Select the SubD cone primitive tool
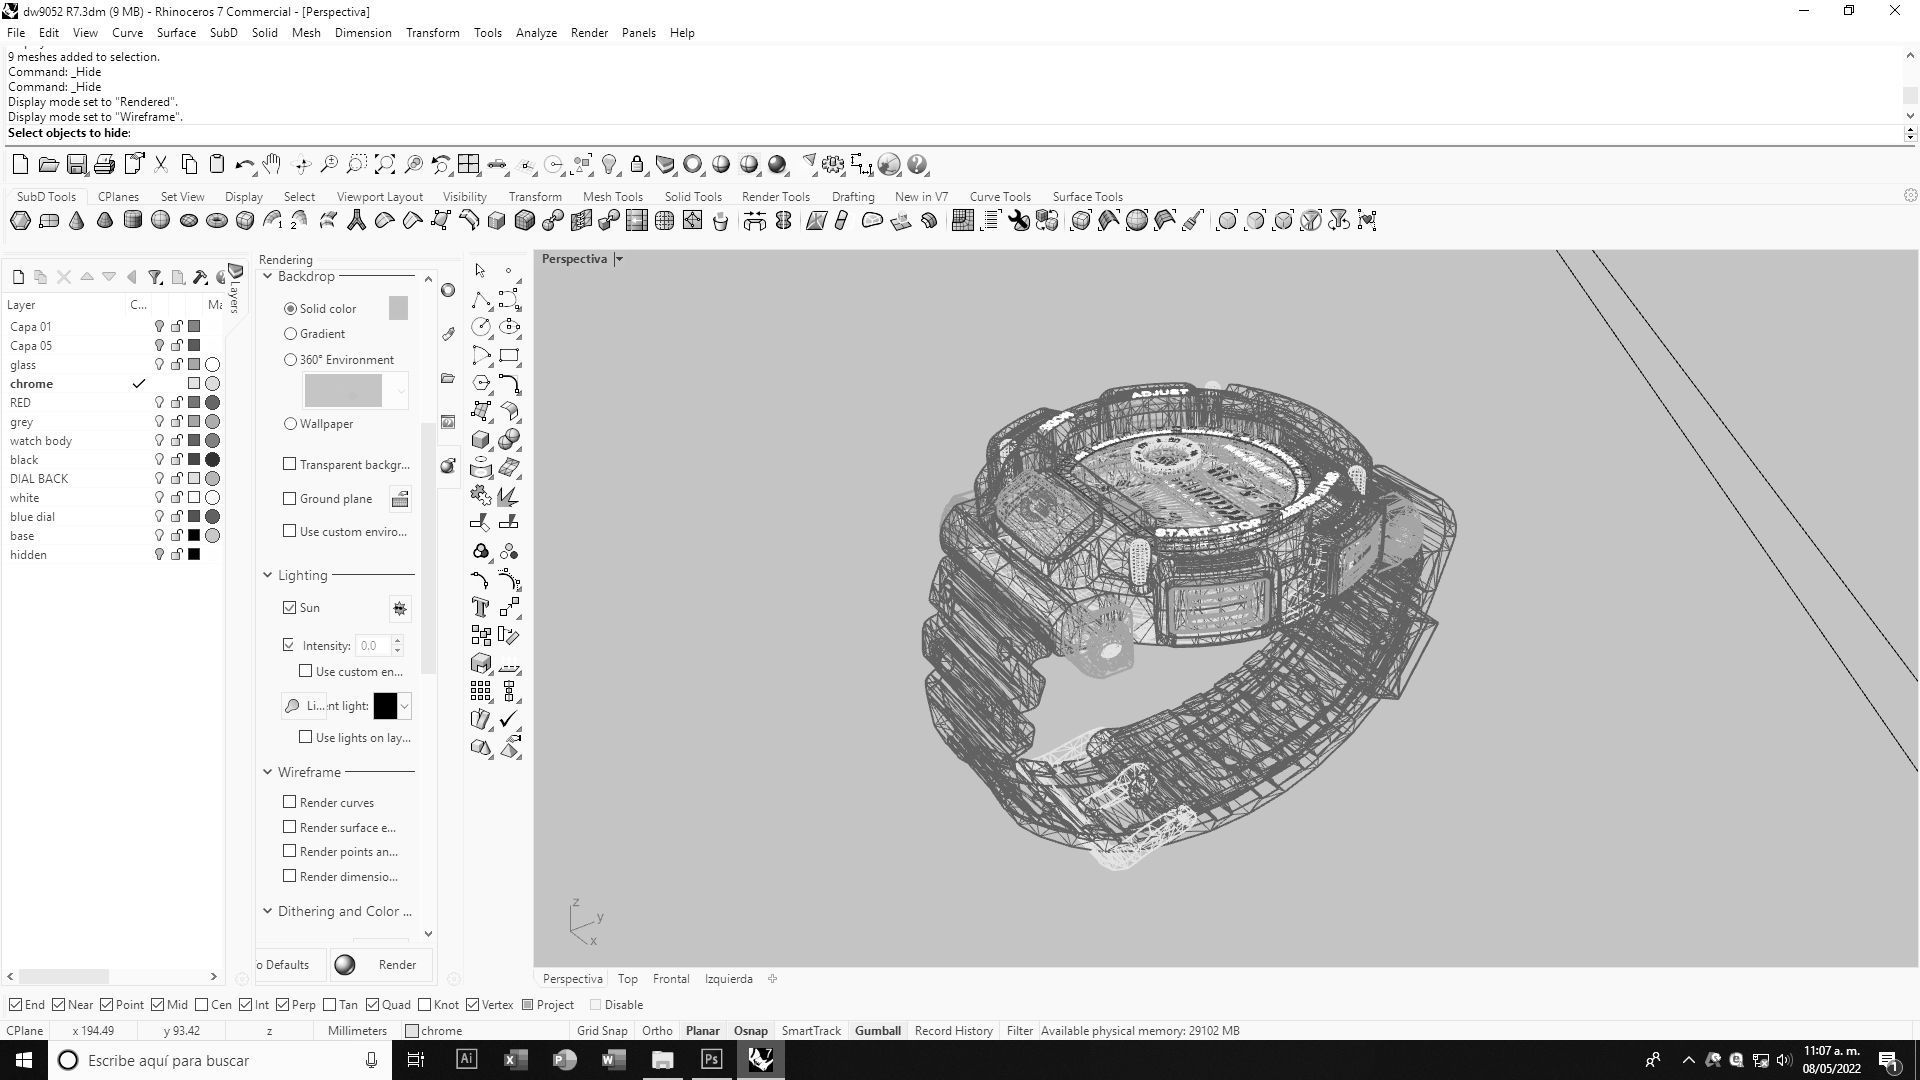Image resolution: width=1920 pixels, height=1080 pixels. click(76, 221)
